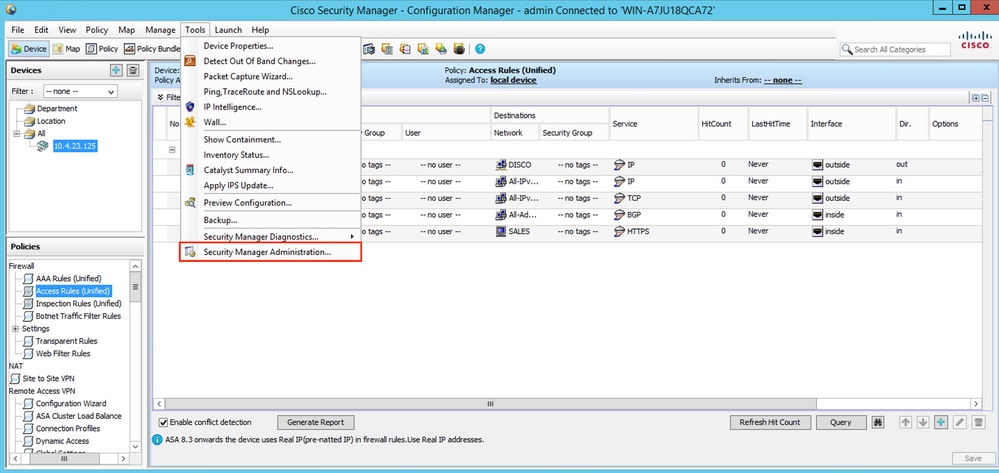999x473 pixels.
Task: Expand all table rows icon
Action: click(975, 98)
